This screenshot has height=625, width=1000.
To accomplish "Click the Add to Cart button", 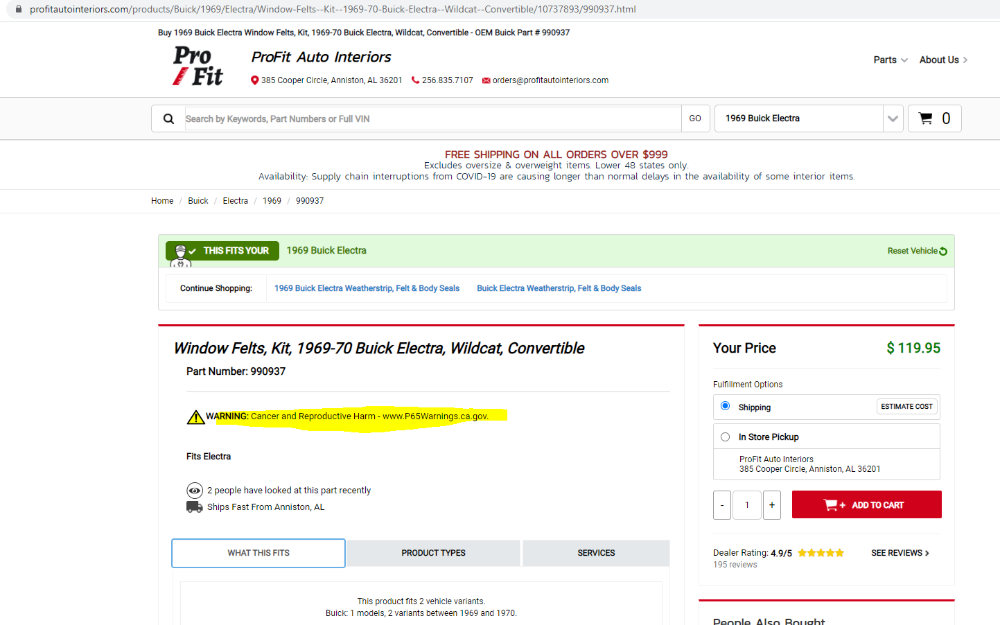I will (x=867, y=505).
